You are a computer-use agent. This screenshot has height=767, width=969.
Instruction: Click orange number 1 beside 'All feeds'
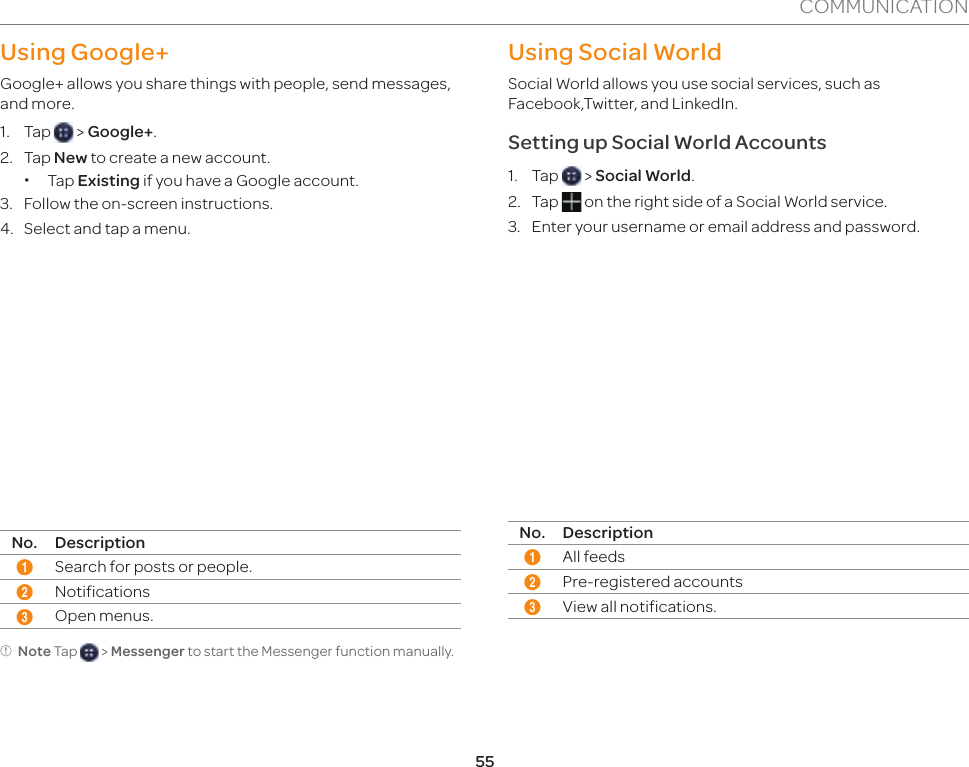[x=532, y=557]
